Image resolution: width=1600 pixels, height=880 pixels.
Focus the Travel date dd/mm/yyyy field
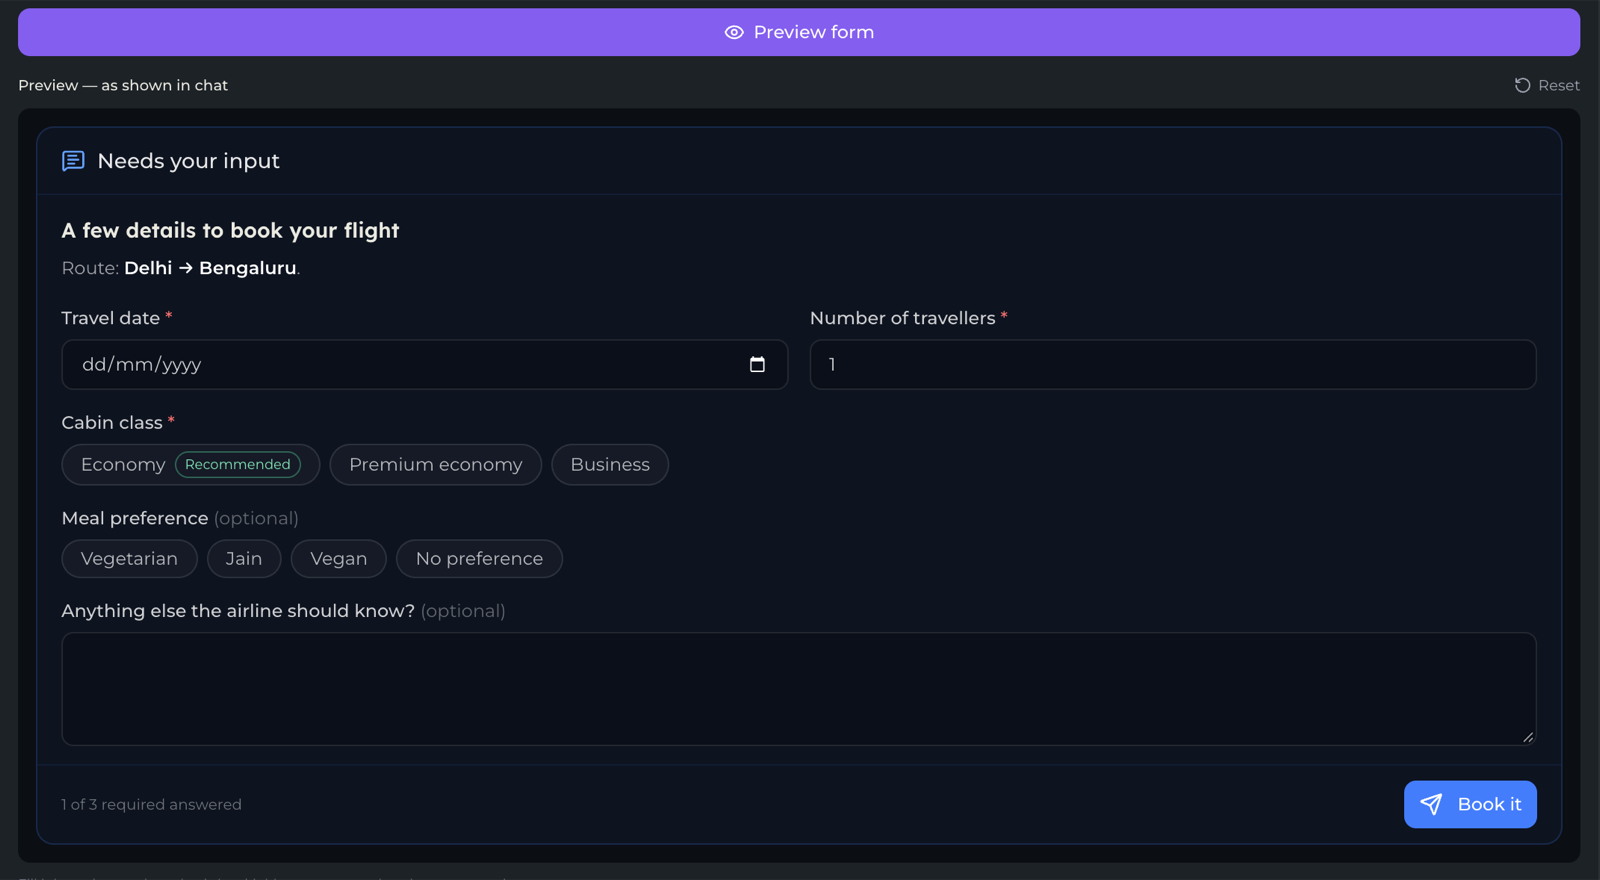[x=424, y=365]
